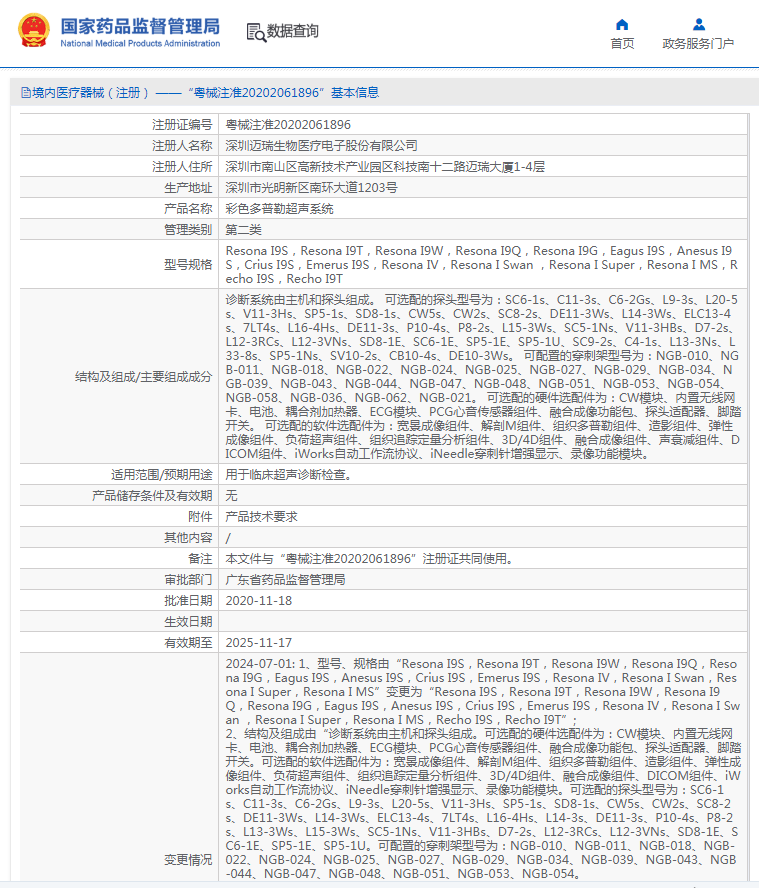Click National Medical Products Administration text
The width and height of the screenshot is (759, 888).
(x=140, y=44)
